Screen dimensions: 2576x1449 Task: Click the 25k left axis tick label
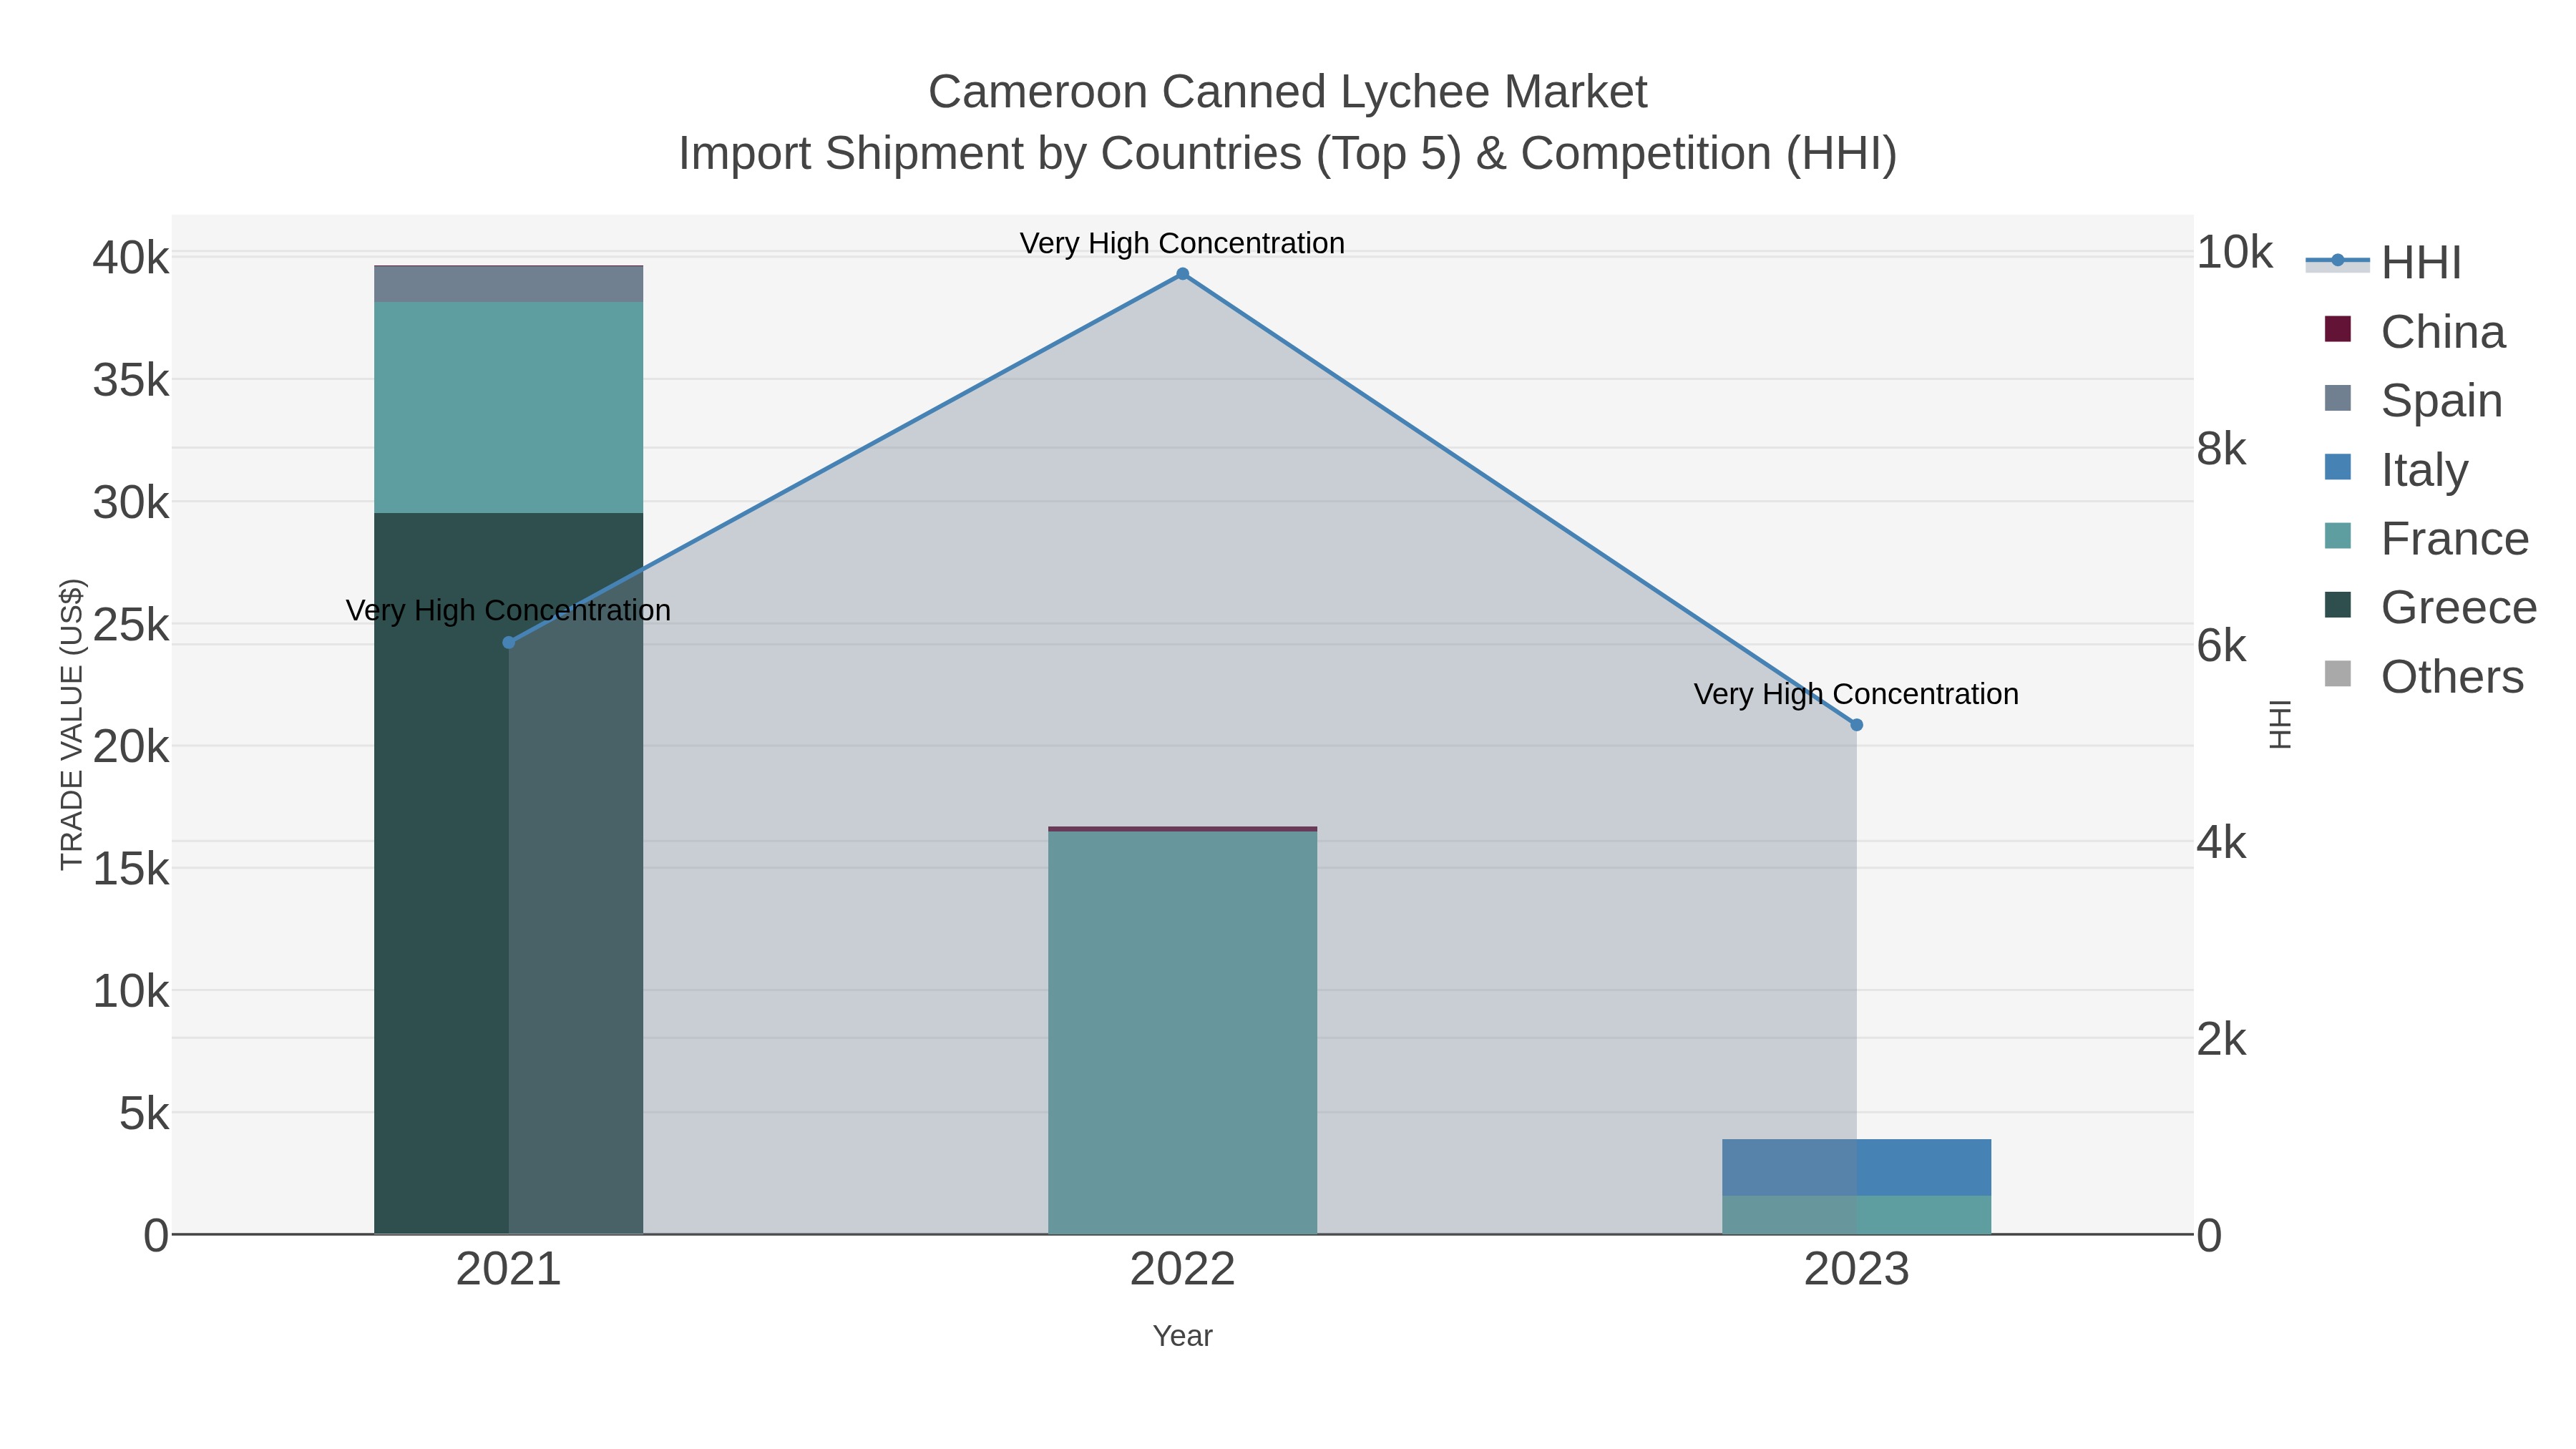point(131,625)
